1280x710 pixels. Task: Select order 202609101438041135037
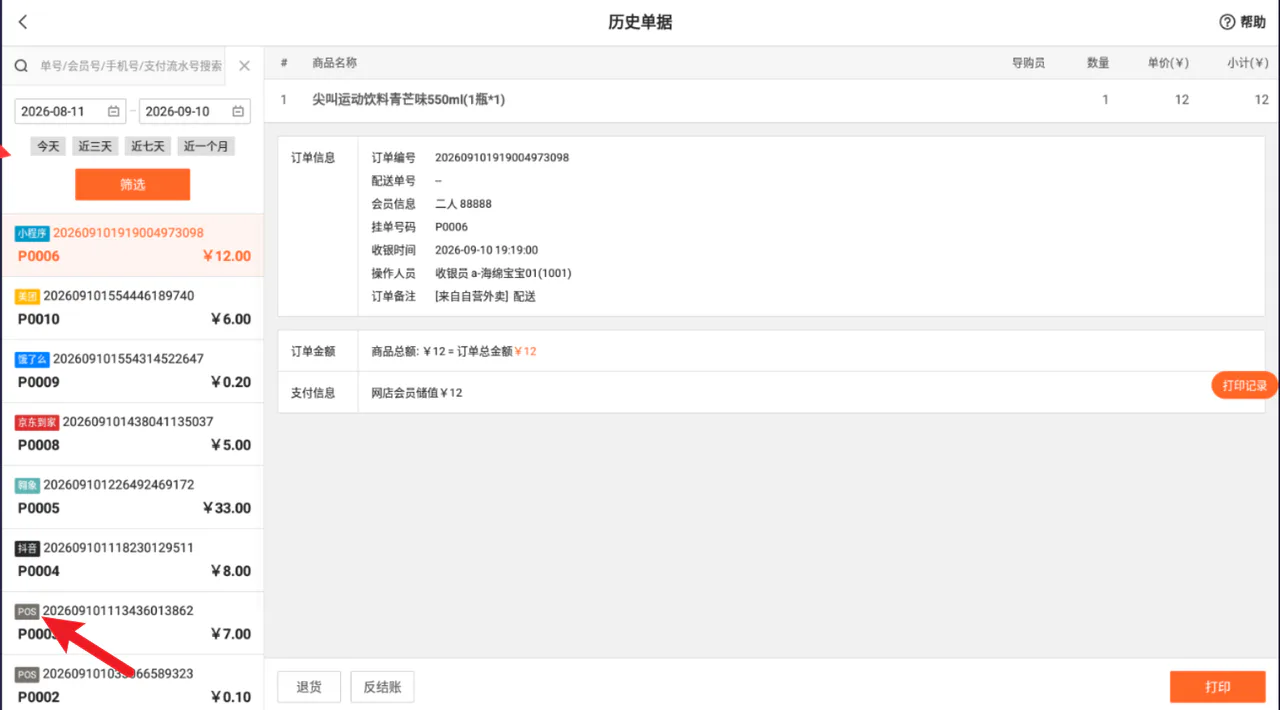(x=133, y=434)
